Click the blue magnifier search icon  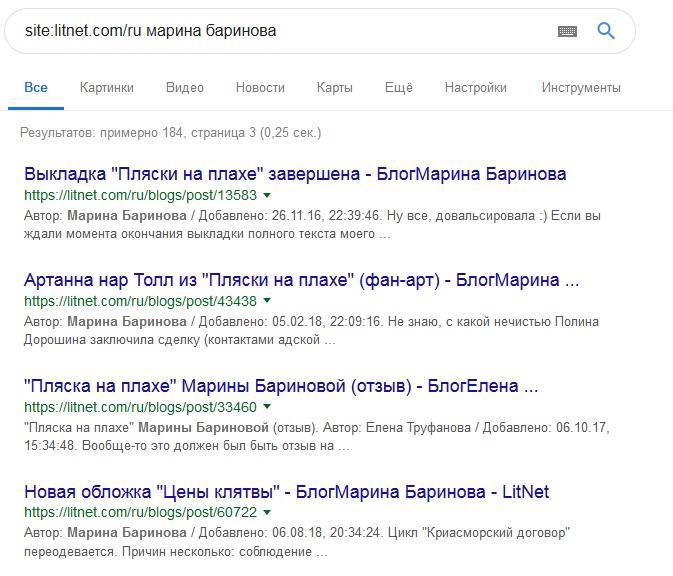606,31
